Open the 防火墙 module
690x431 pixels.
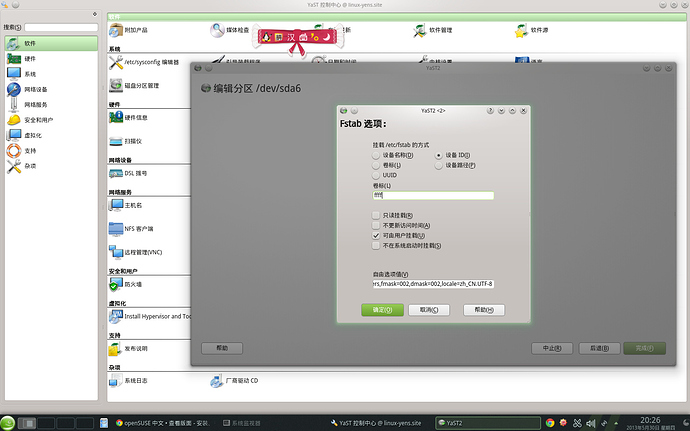[x=126, y=284]
